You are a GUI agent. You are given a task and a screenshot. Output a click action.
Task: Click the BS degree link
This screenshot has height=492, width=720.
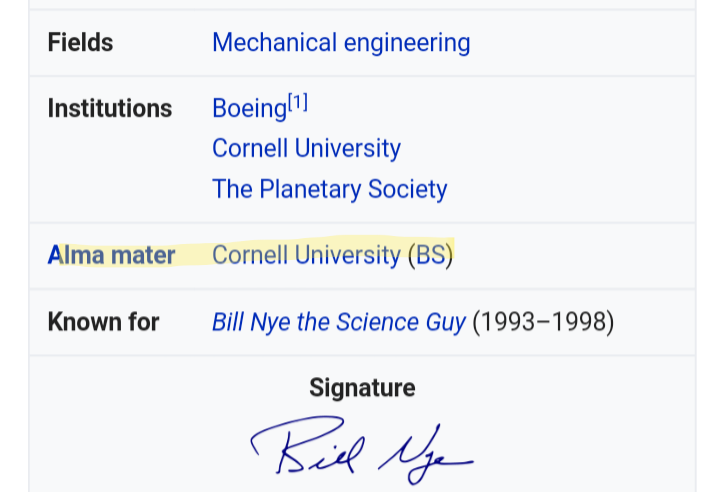tap(430, 255)
